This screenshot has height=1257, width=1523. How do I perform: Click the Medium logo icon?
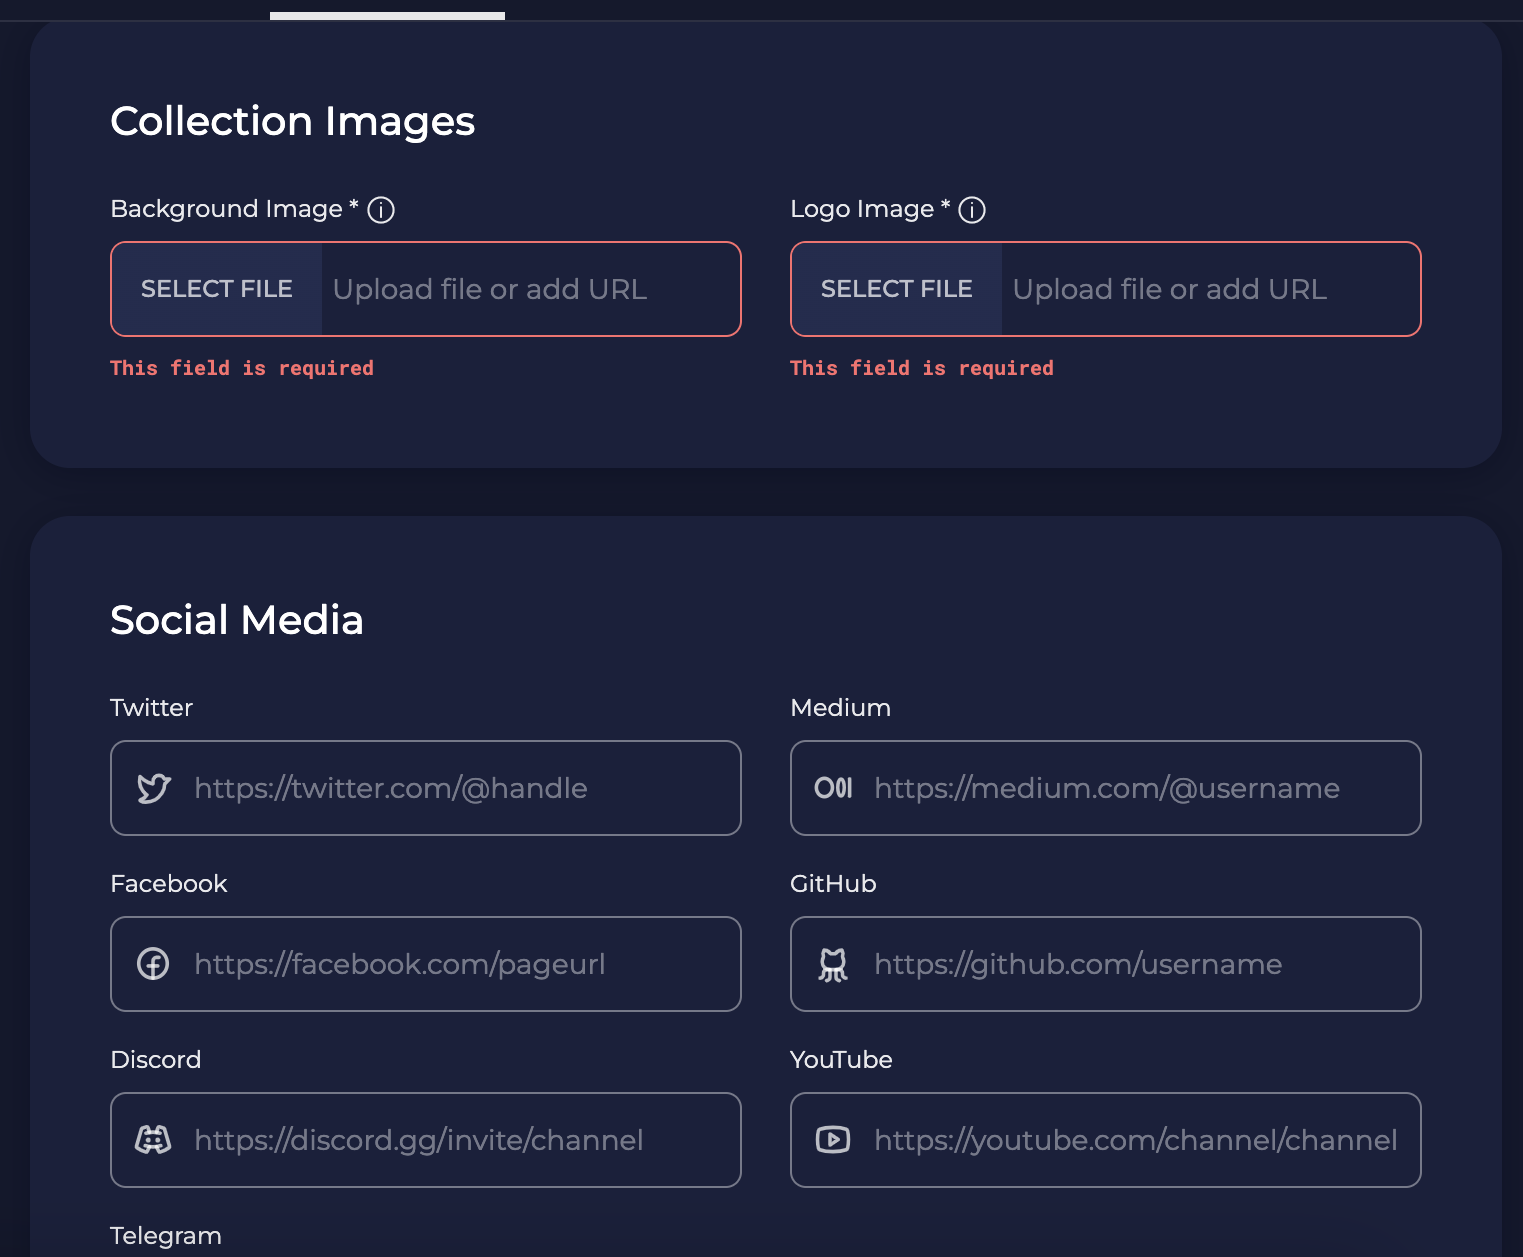tap(833, 788)
